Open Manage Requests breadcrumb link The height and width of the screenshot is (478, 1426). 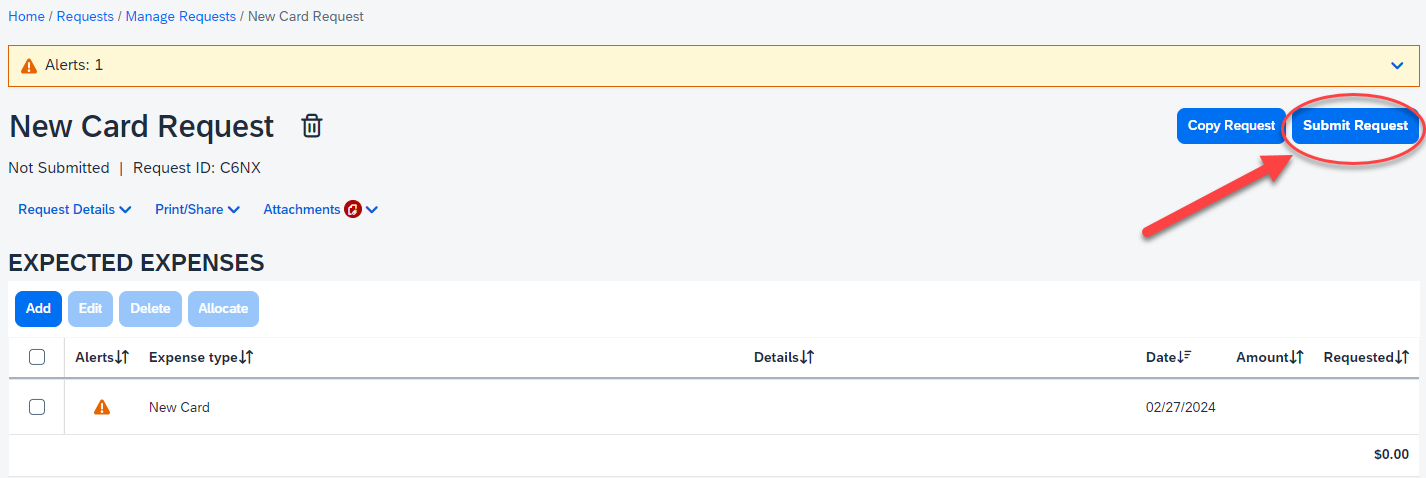(x=181, y=17)
